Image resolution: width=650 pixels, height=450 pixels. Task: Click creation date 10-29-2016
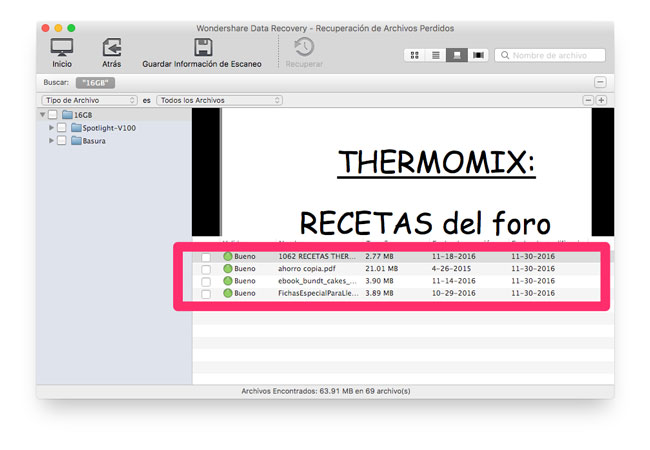[x=454, y=293]
